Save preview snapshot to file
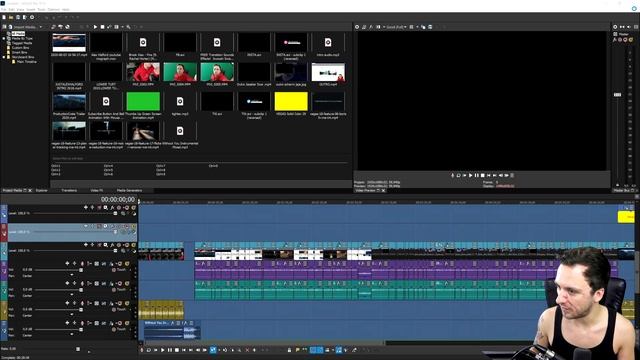This screenshot has width=640, height=360. point(430,27)
